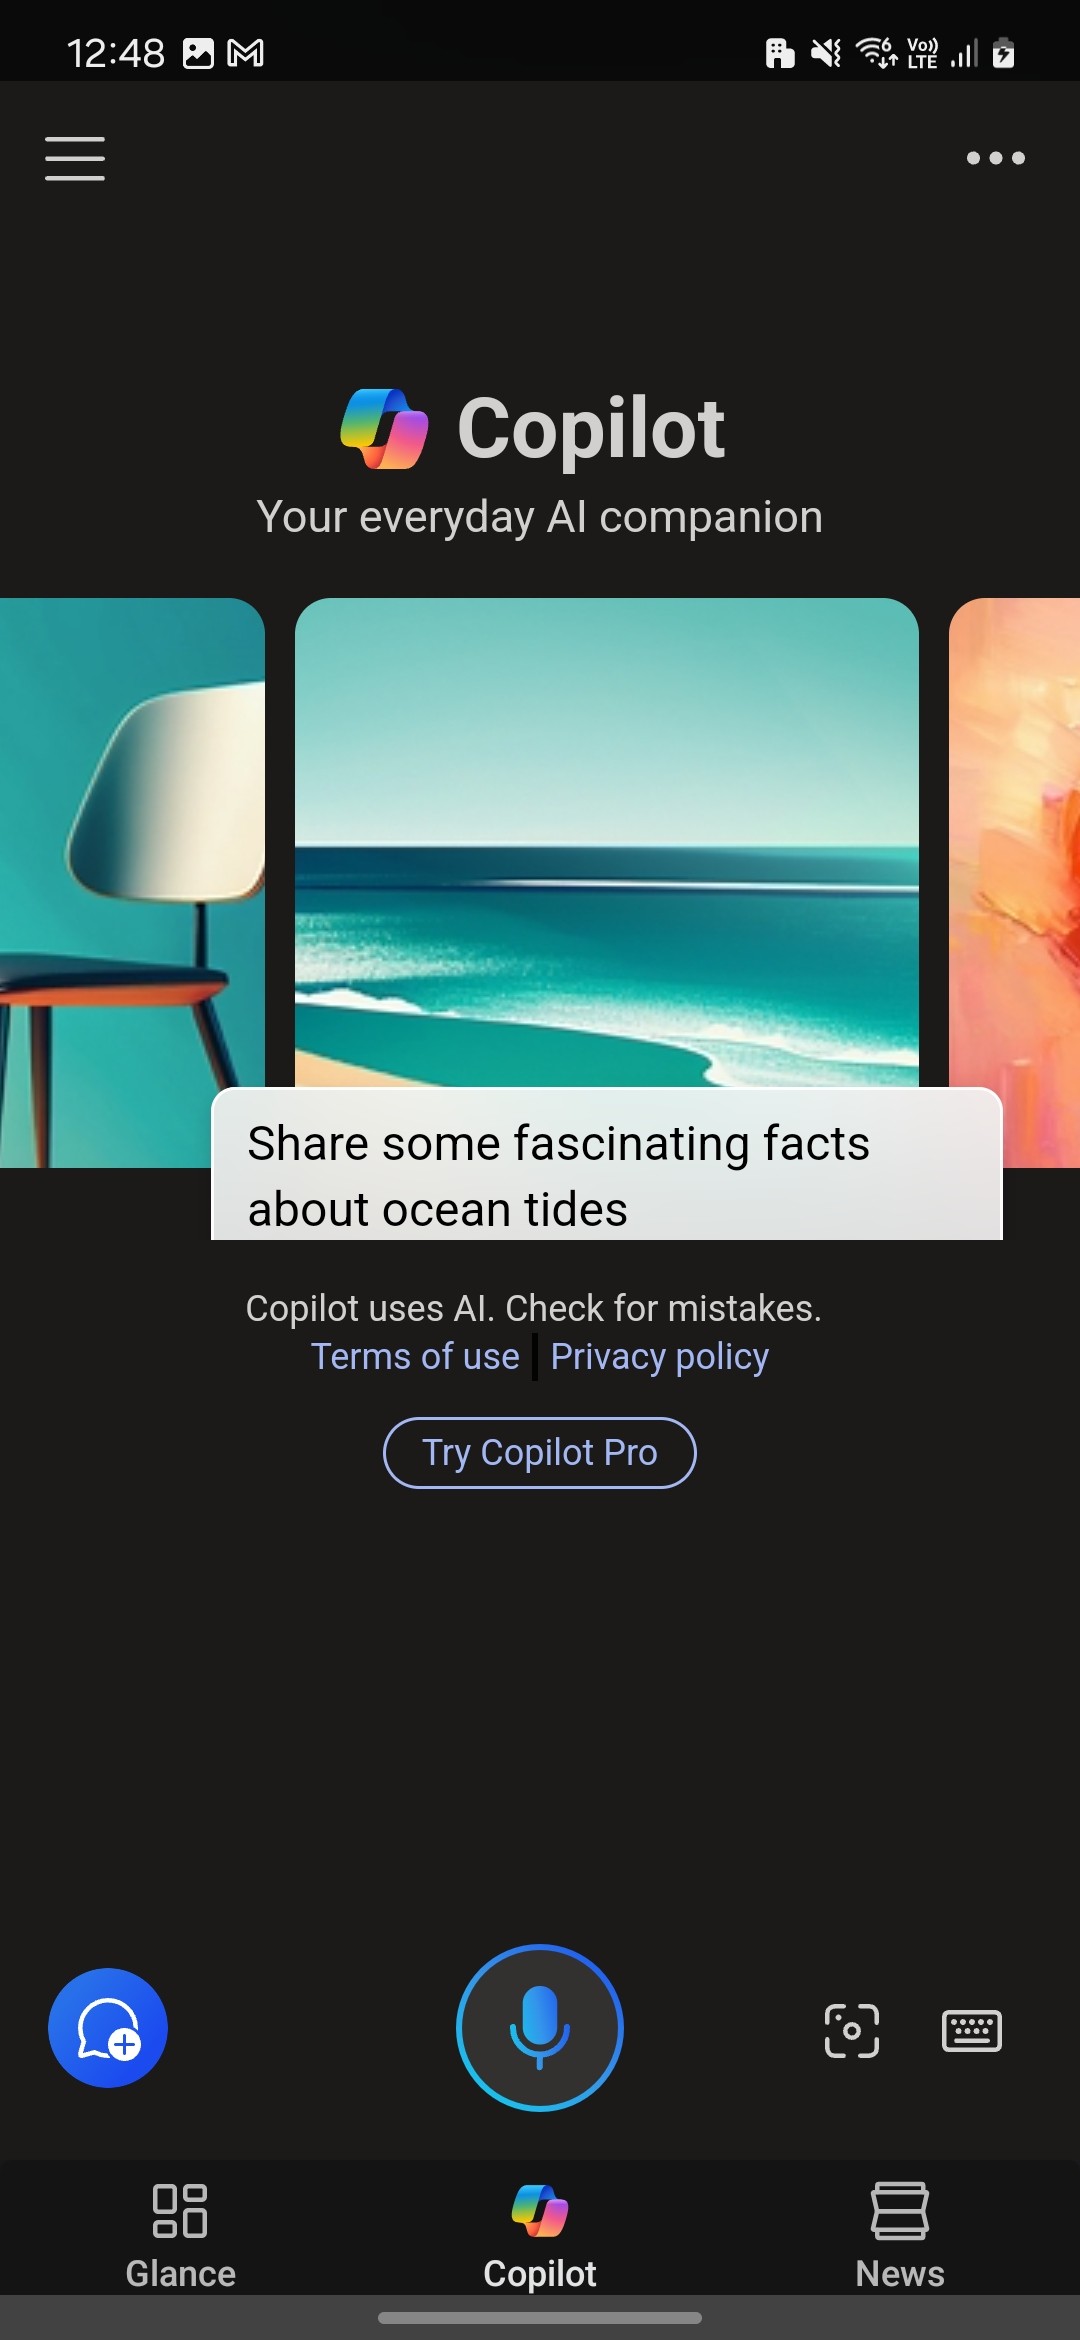
Task: Tap the Gmail notification icon in status bar
Action: (246, 53)
